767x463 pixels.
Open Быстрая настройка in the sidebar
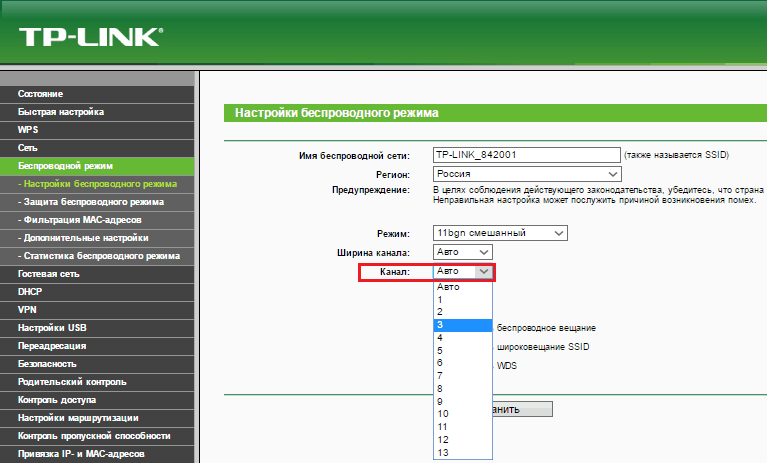tap(97, 112)
